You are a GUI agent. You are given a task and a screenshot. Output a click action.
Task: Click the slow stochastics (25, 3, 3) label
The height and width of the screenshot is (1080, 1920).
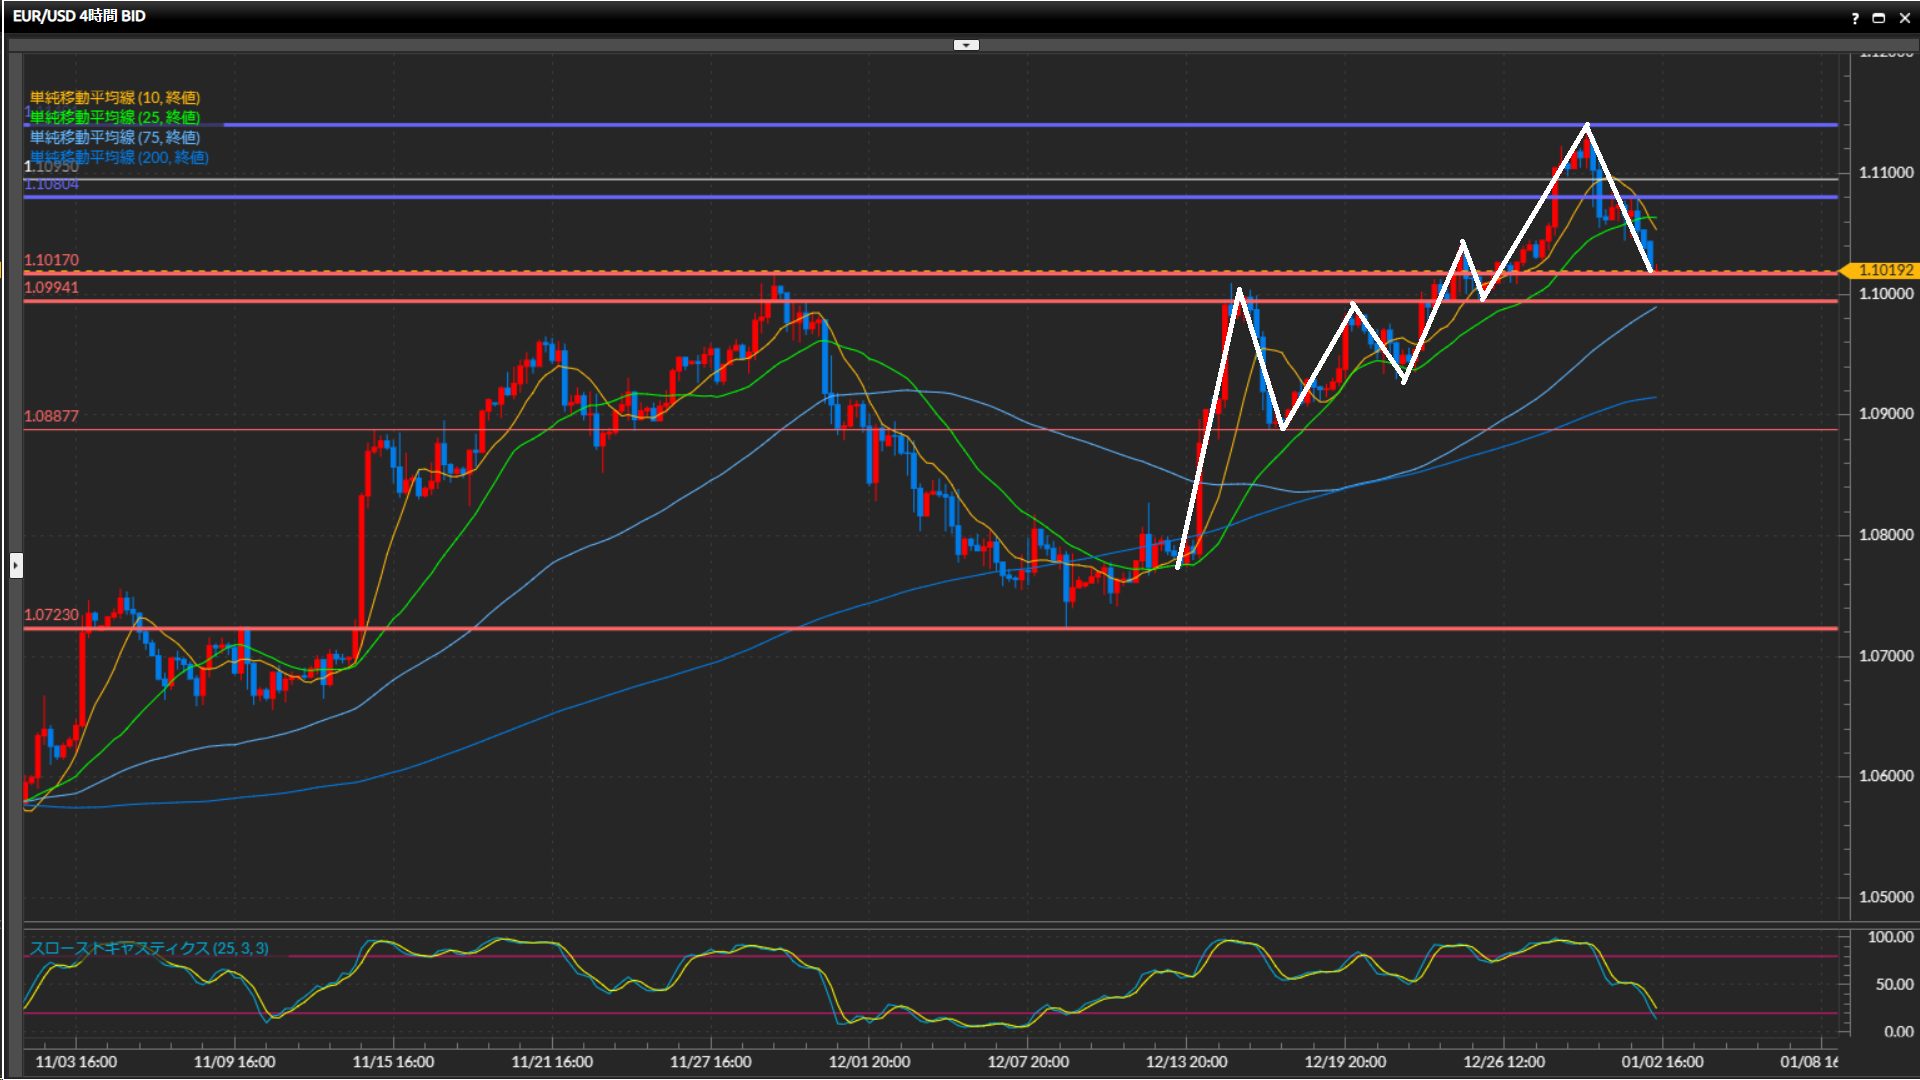tap(149, 948)
